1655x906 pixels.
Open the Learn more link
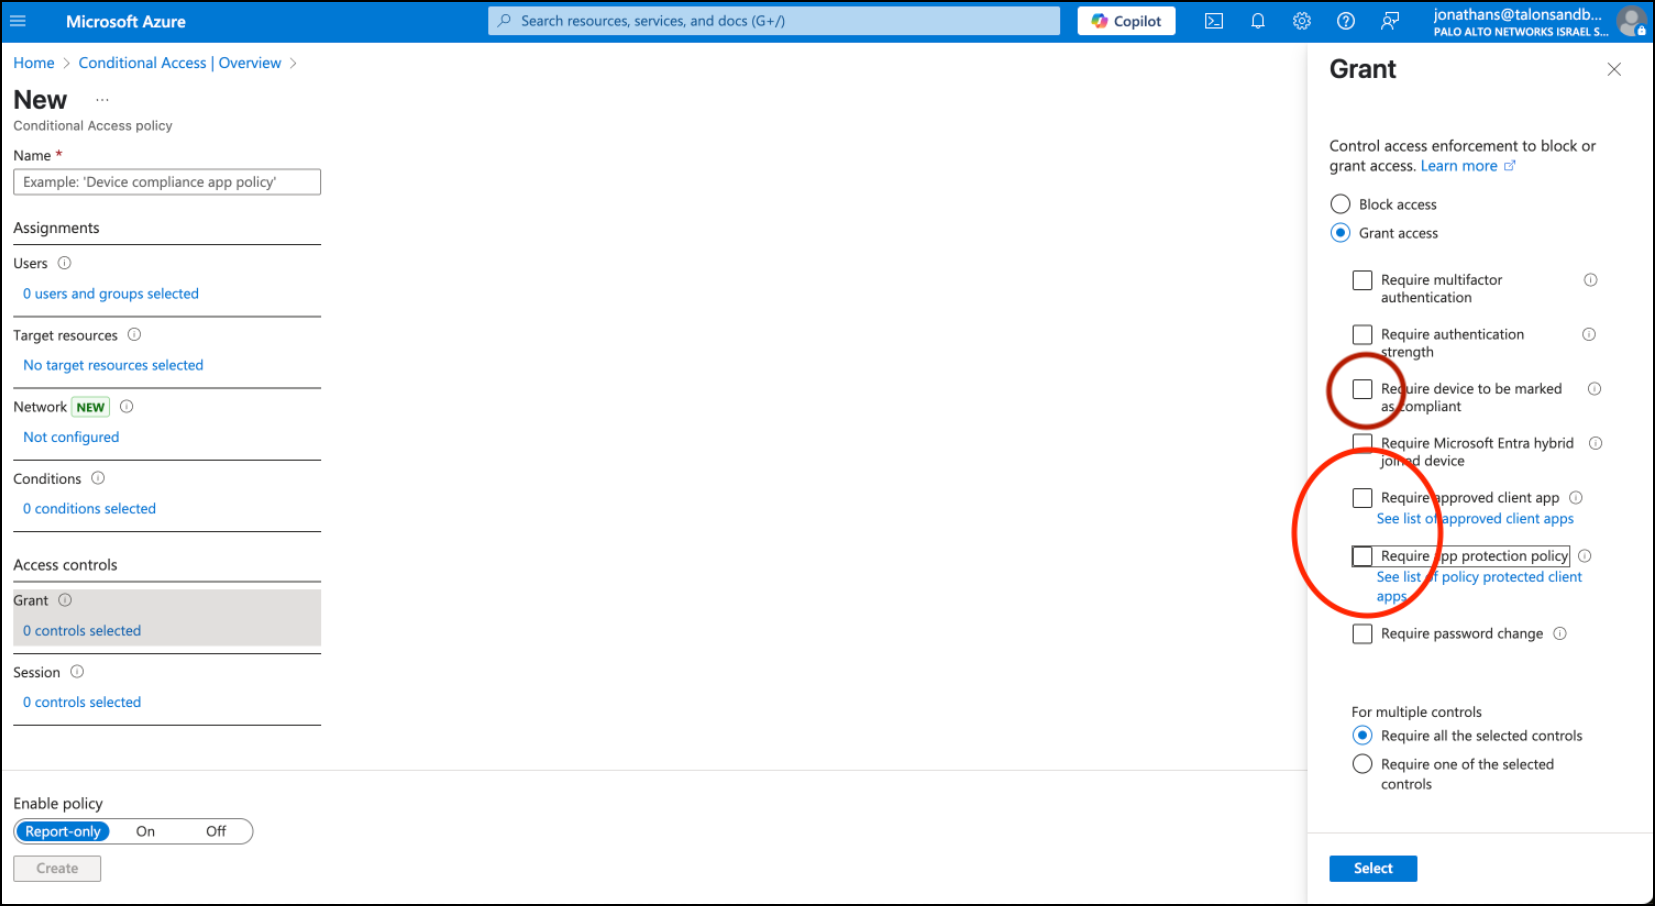coord(1468,166)
